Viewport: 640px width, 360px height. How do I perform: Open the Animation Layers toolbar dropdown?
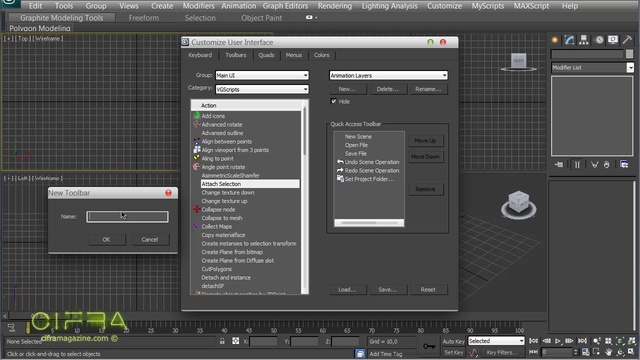point(388,76)
